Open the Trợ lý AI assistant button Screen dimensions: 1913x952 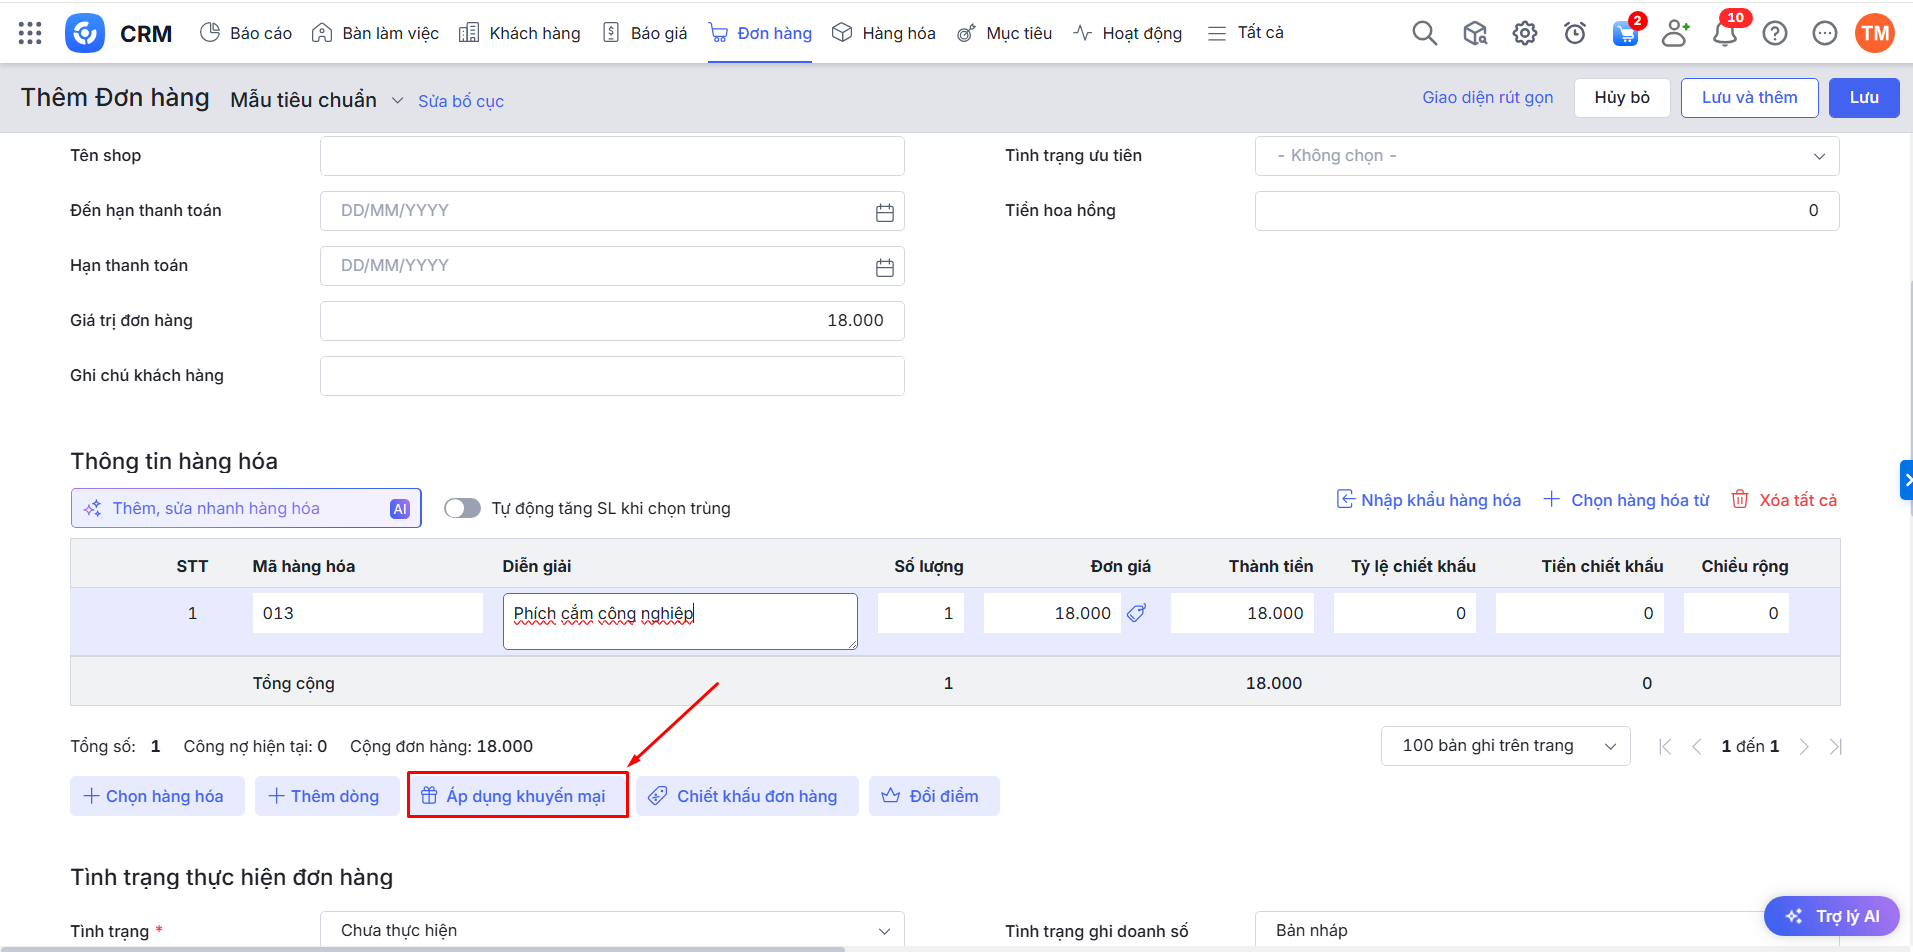tap(1831, 916)
